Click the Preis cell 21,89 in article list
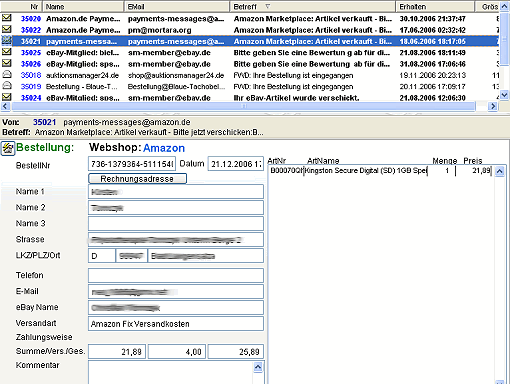 [474, 171]
